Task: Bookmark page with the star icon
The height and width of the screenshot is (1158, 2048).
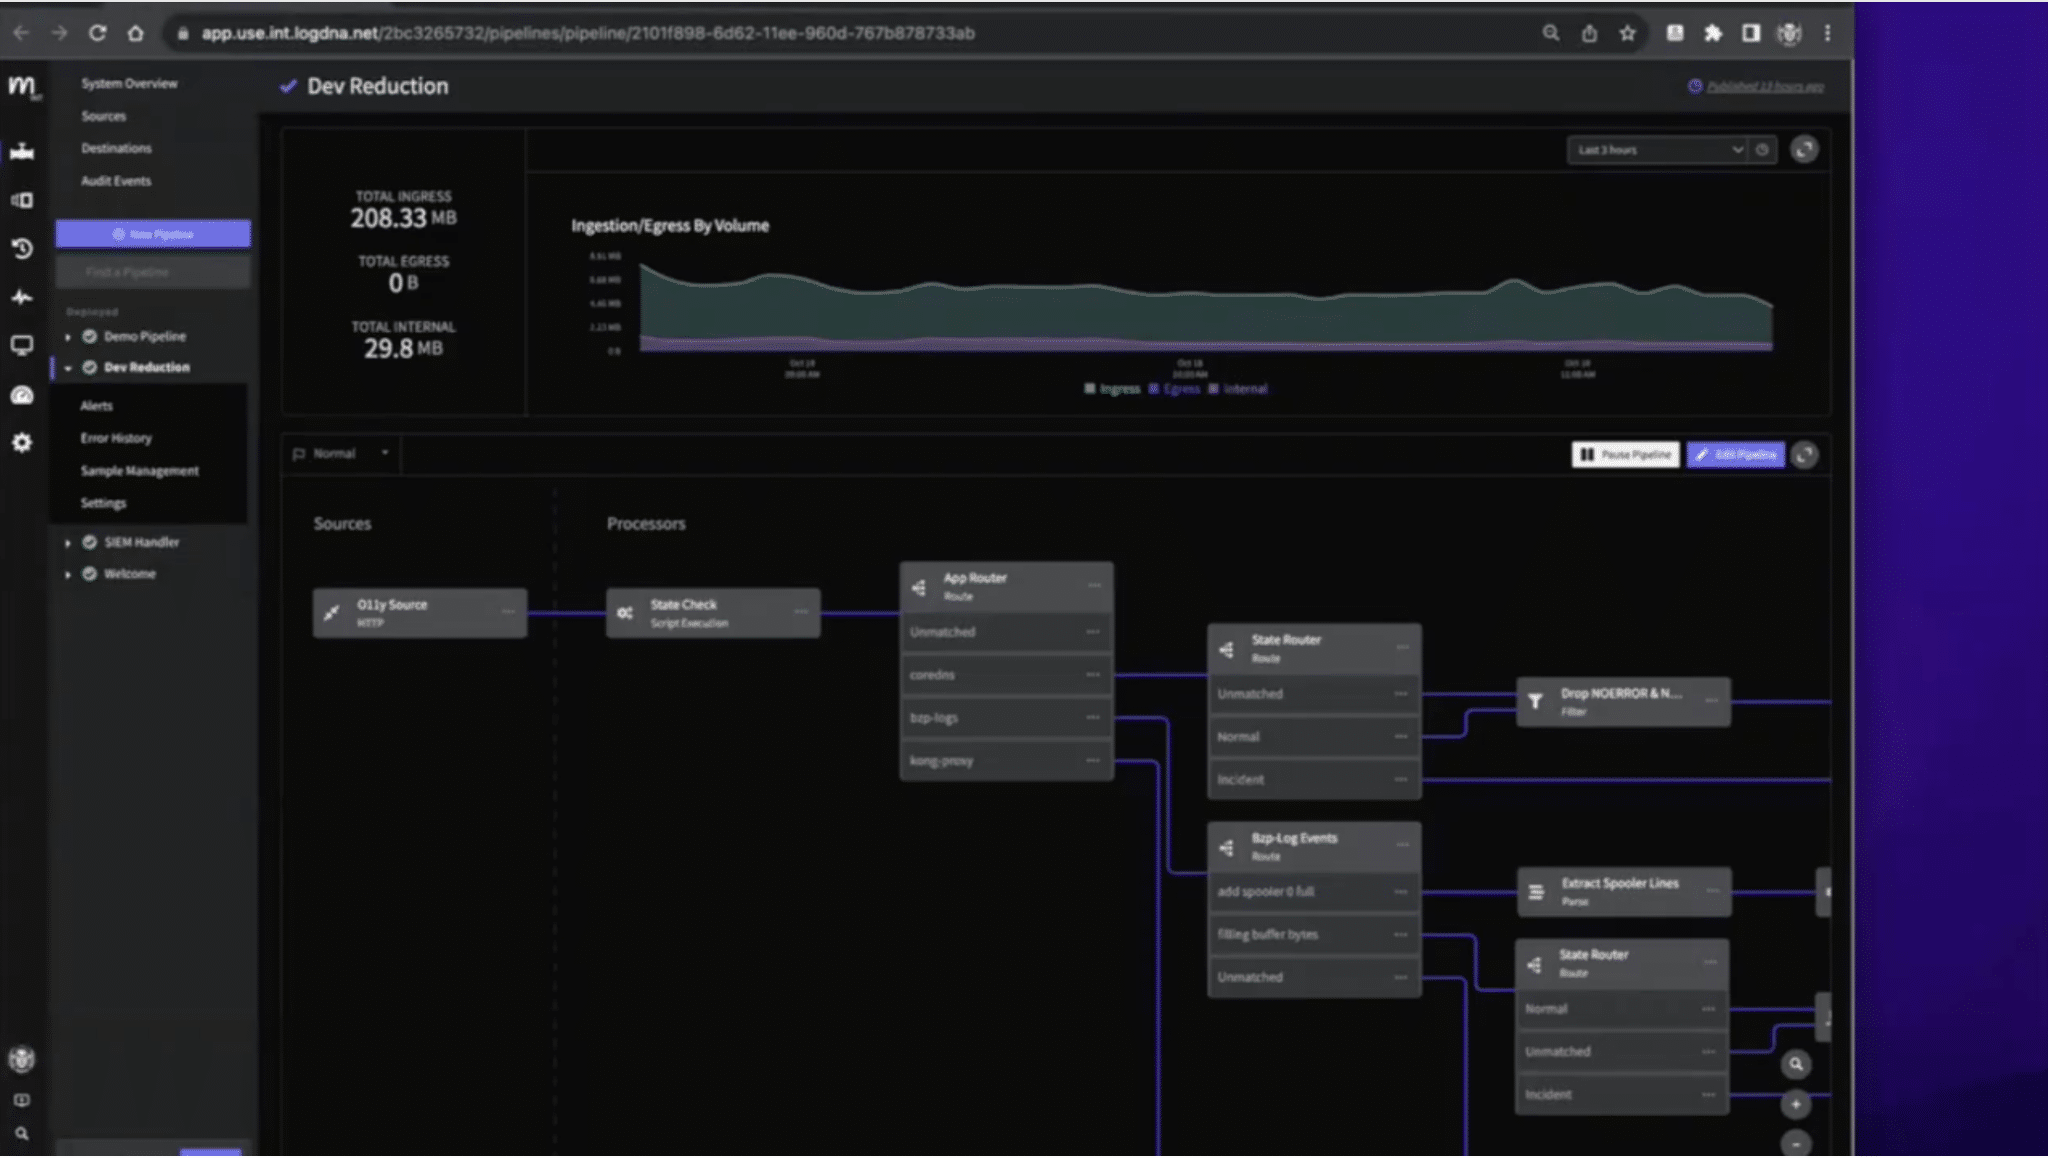Action: point(1628,33)
